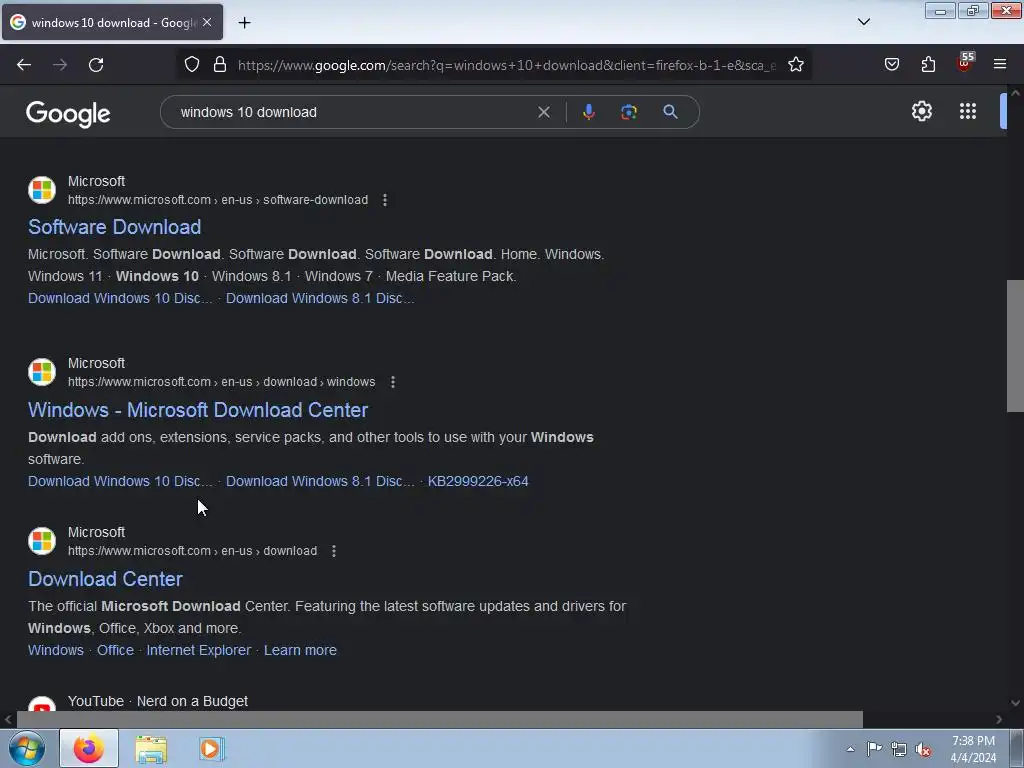The height and width of the screenshot is (768, 1024).
Task: Search by image with the Google Lens icon
Action: tap(629, 112)
